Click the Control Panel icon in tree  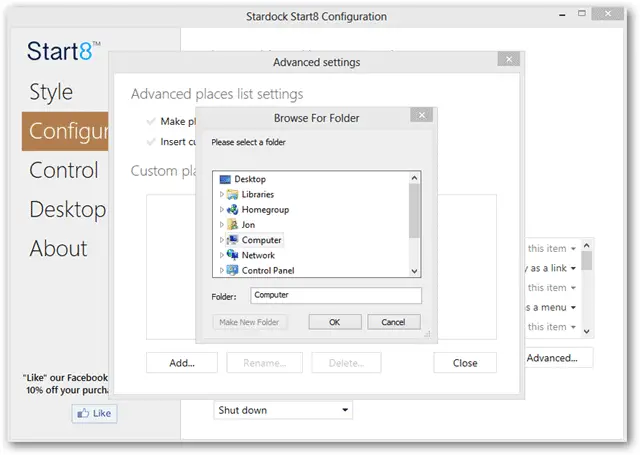pos(233,270)
